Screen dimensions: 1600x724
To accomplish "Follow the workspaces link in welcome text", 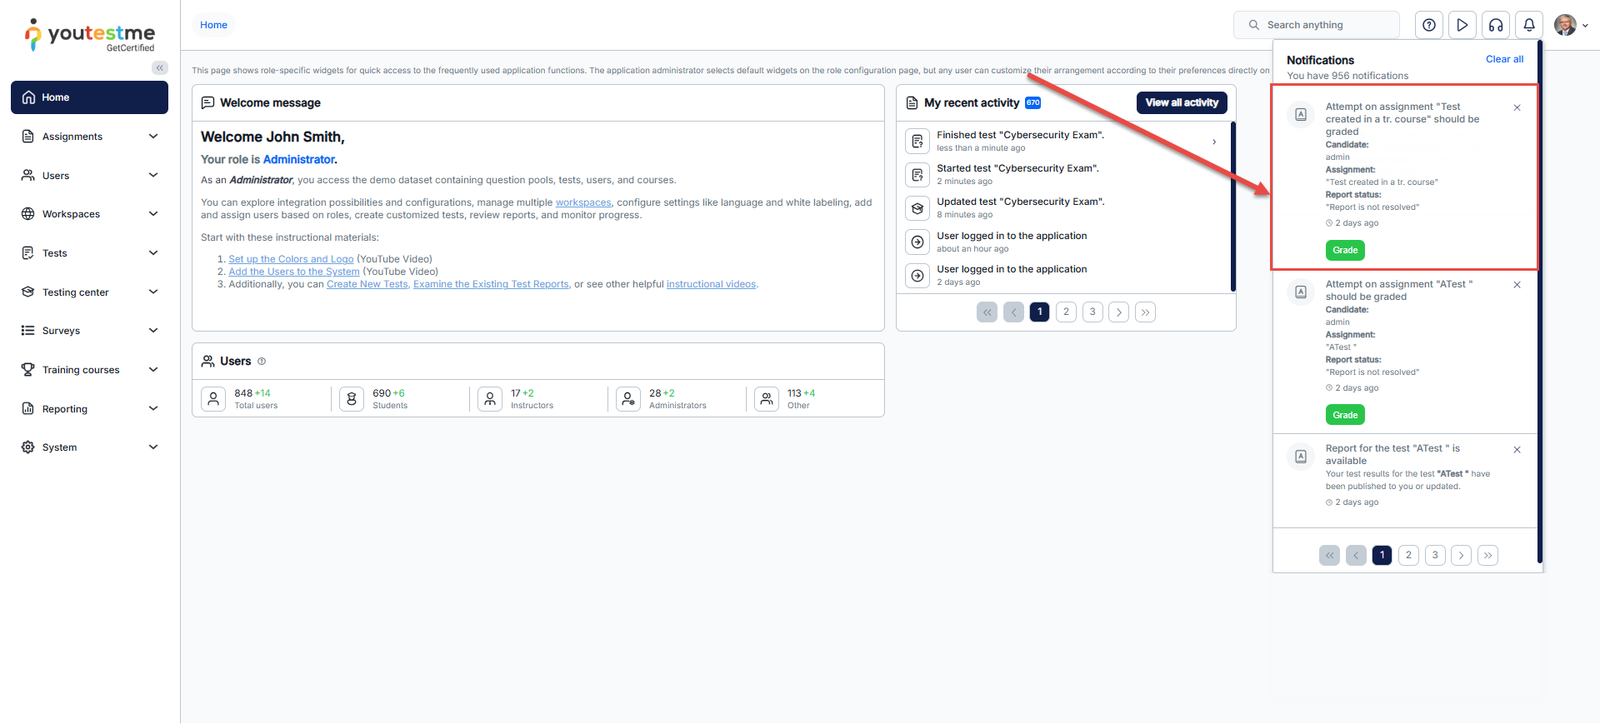I will click(583, 203).
